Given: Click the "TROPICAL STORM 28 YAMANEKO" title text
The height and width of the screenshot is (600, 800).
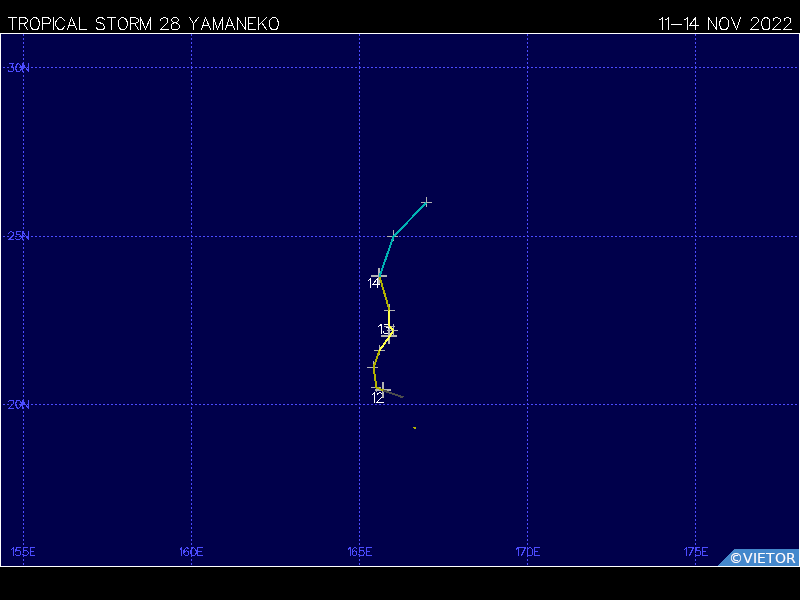Looking at the screenshot, I should point(143,24).
